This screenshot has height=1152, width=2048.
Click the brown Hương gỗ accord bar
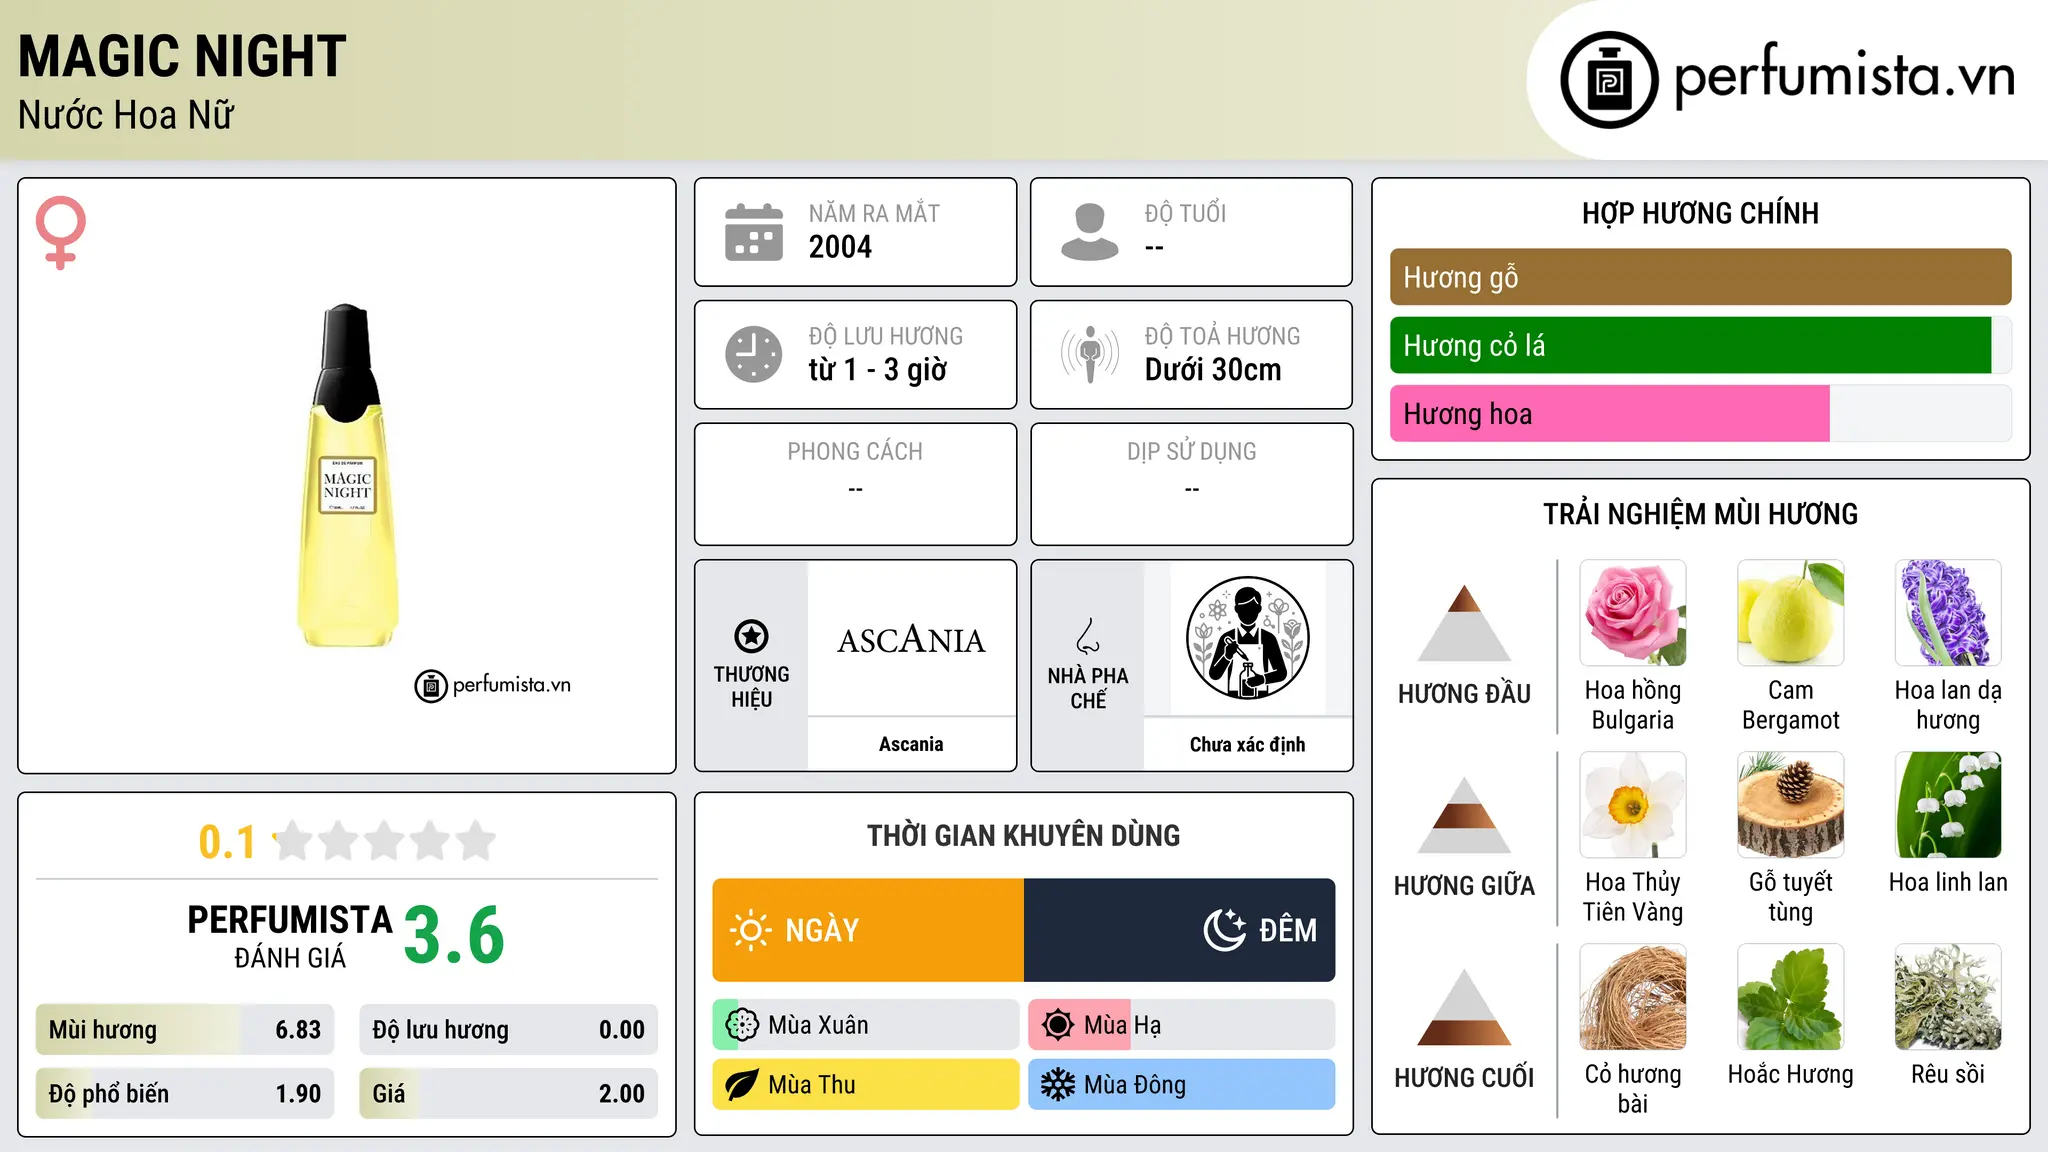pos(1700,277)
